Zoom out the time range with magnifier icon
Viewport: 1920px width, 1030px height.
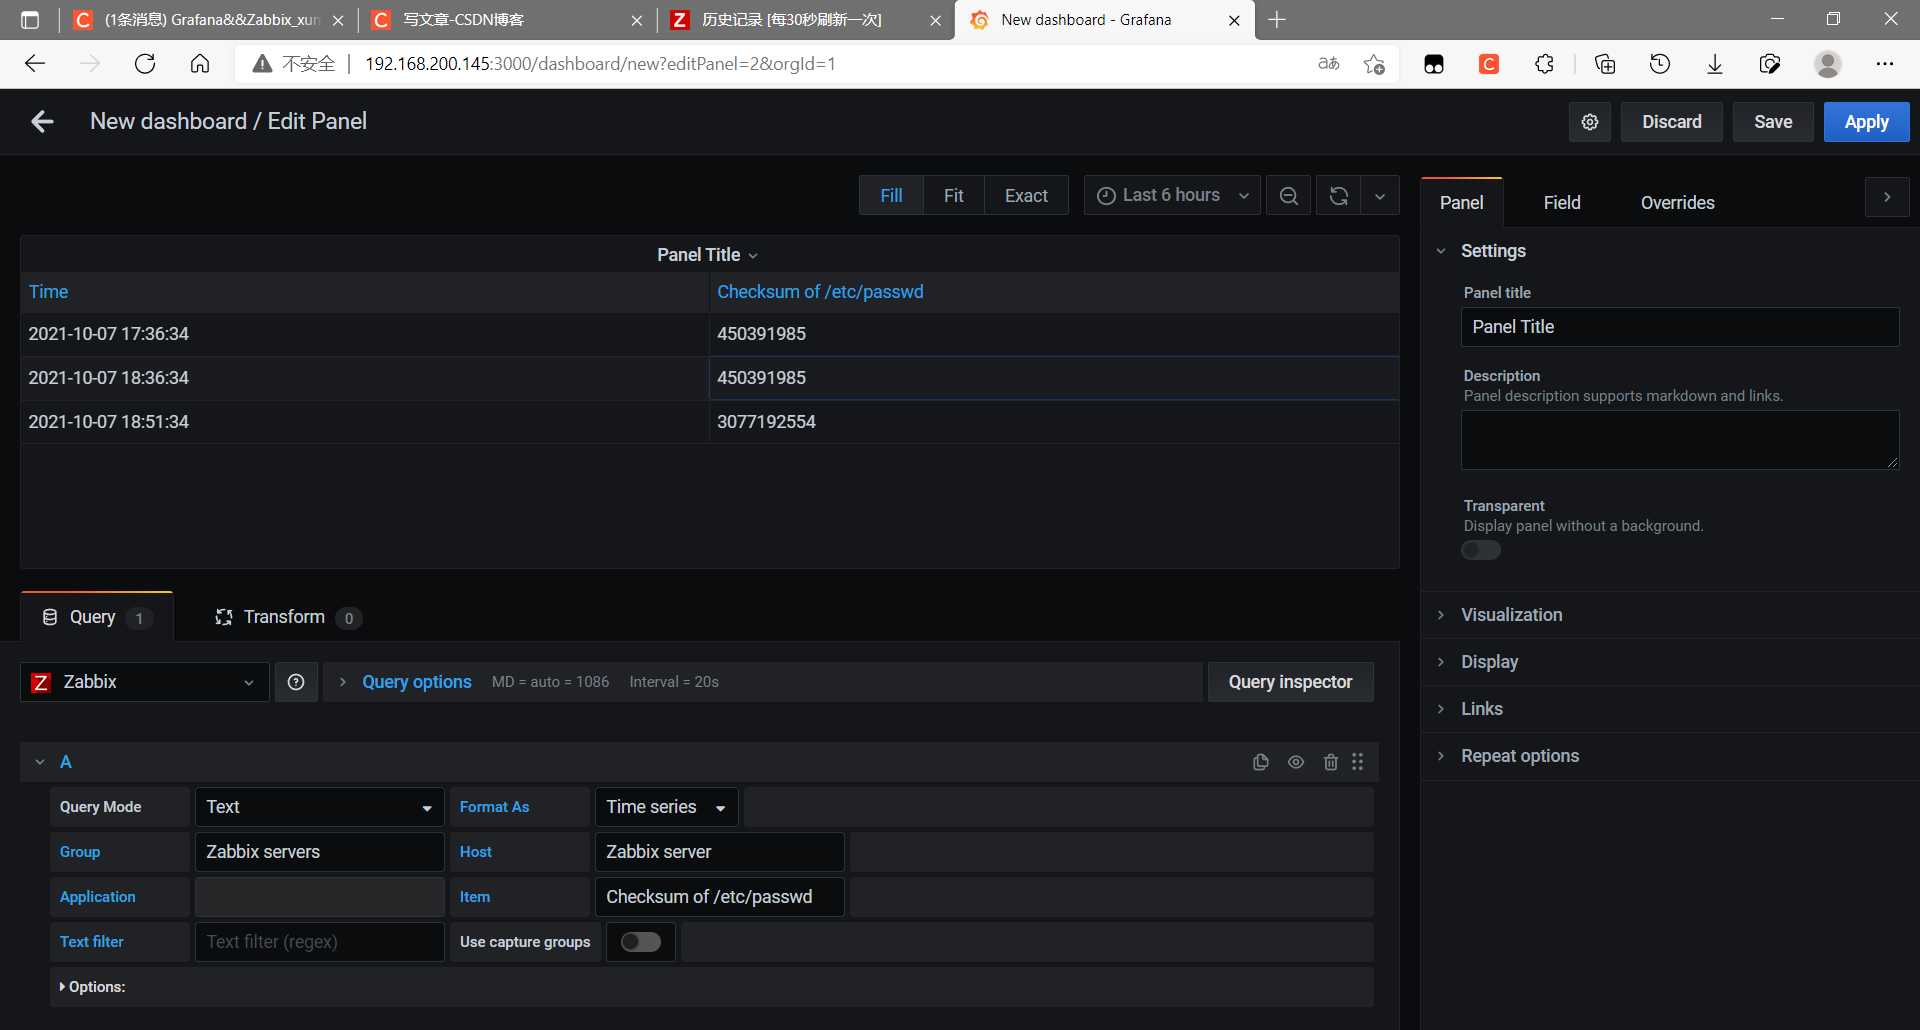click(1288, 195)
